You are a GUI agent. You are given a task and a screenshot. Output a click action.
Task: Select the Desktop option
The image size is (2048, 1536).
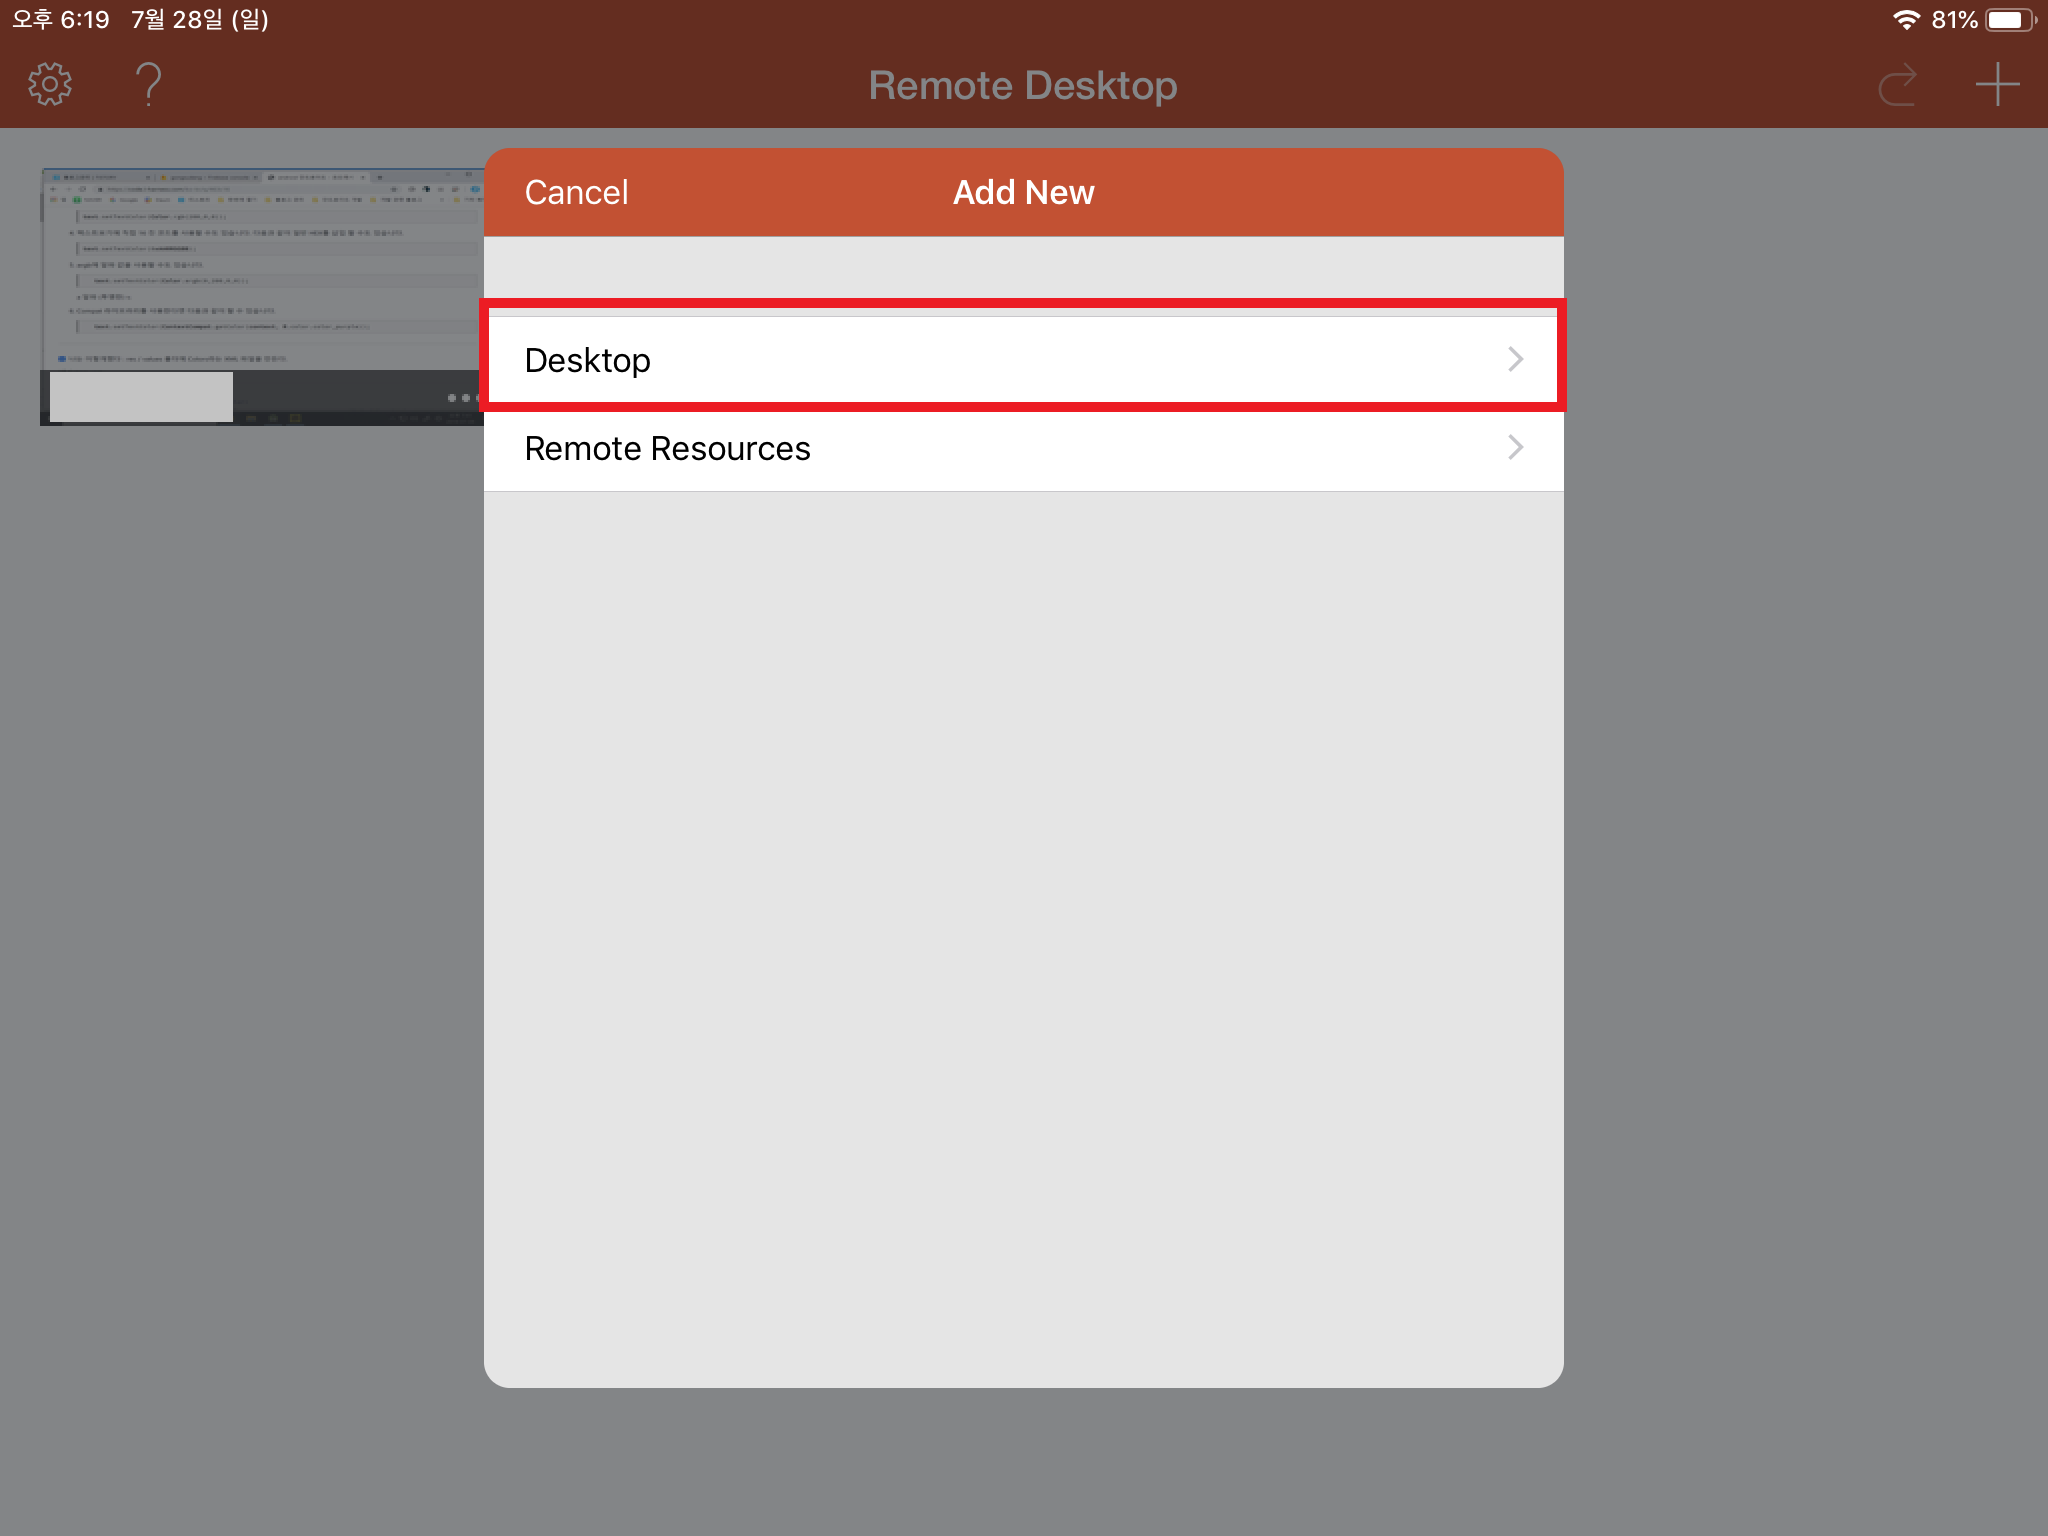[x=588, y=360]
